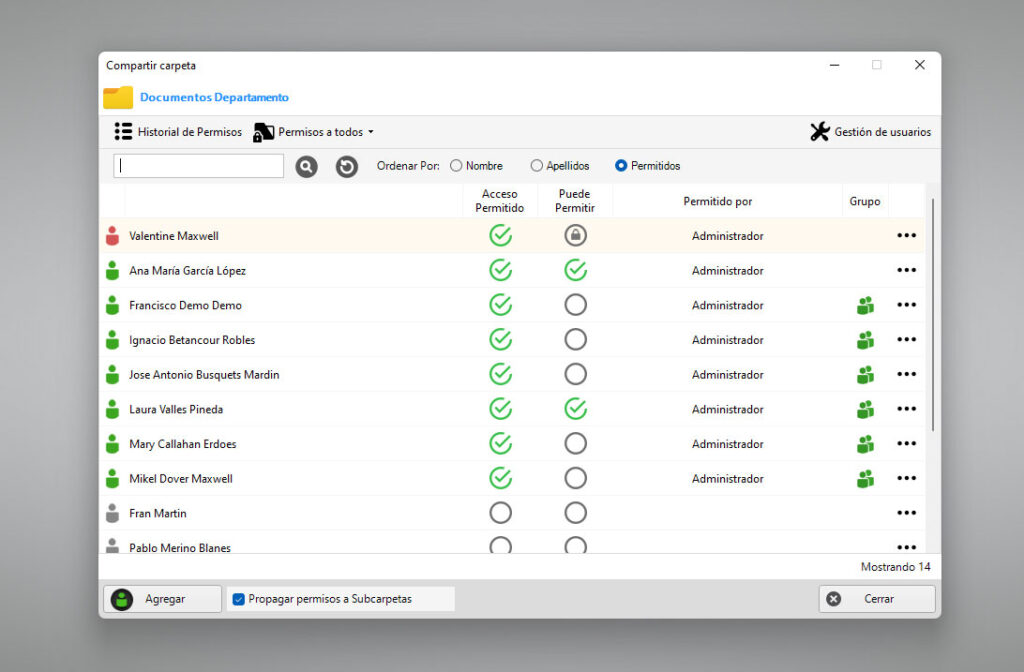Revoke Acceso Permitido for Mary Callahan Erdoes
The width and height of the screenshot is (1024, 672).
pyautogui.click(x=500, y=443)
